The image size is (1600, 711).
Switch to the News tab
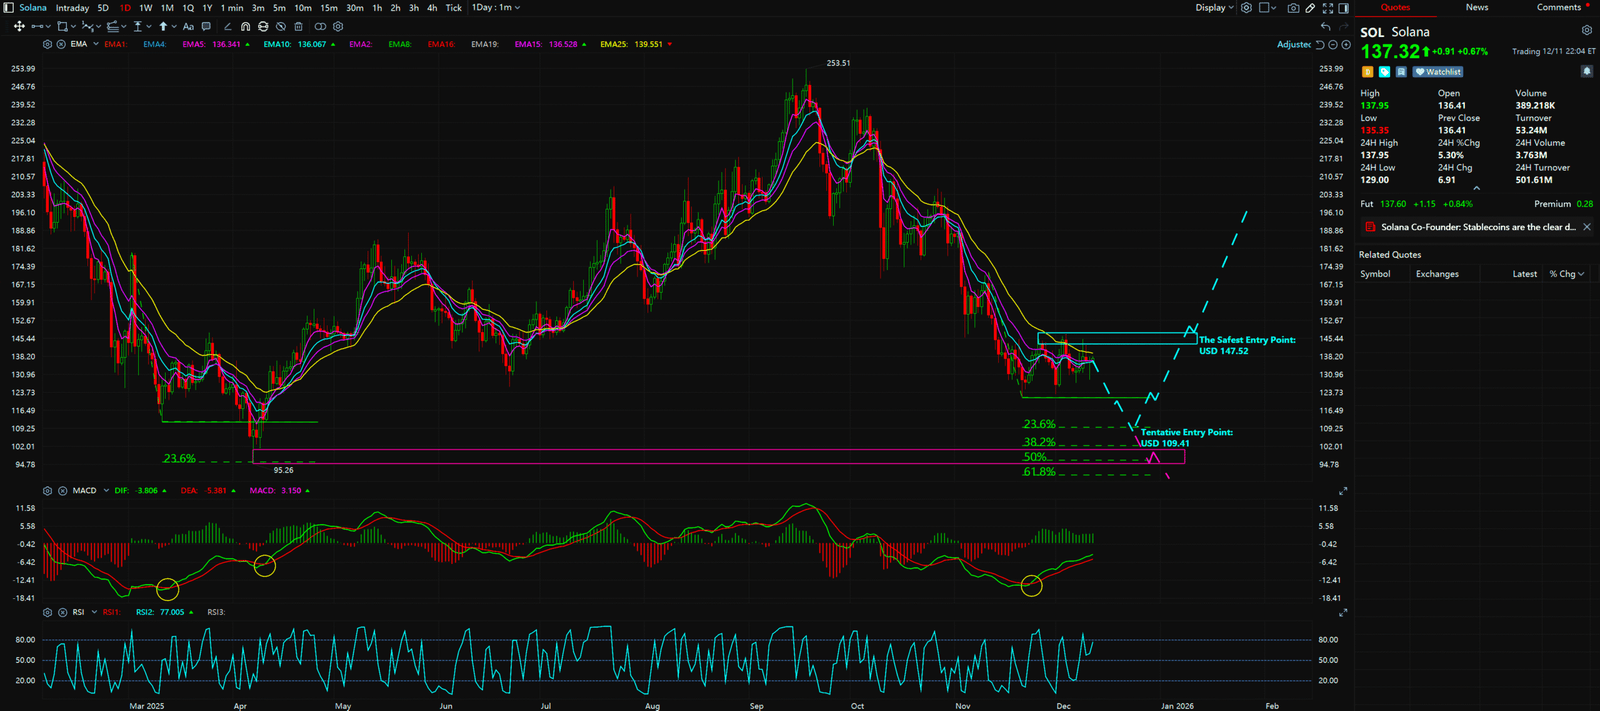1476,8
